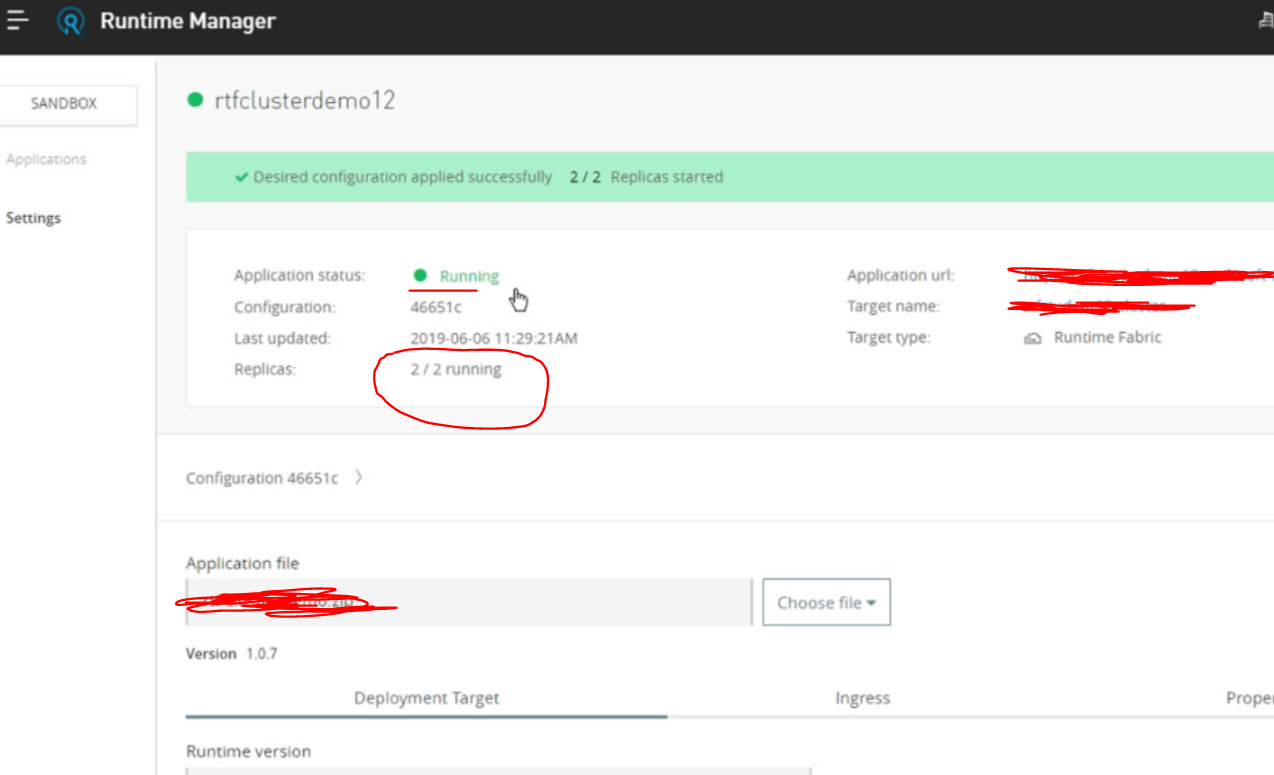Switch to the Ingress tab
Viewport: 1274px width, 775px height.
click(x=862, y=698)
